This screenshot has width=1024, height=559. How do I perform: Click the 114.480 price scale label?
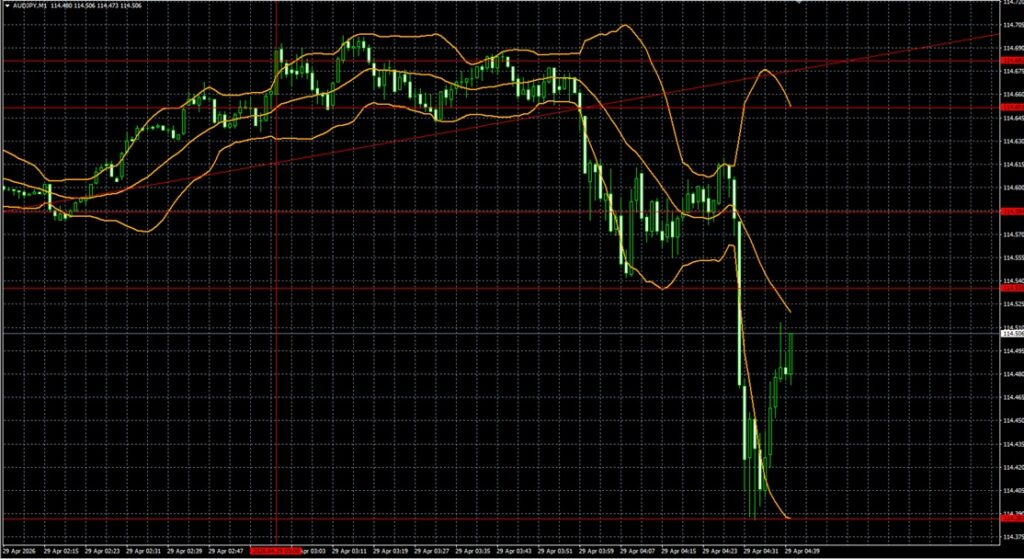[x=1012, y=374]
